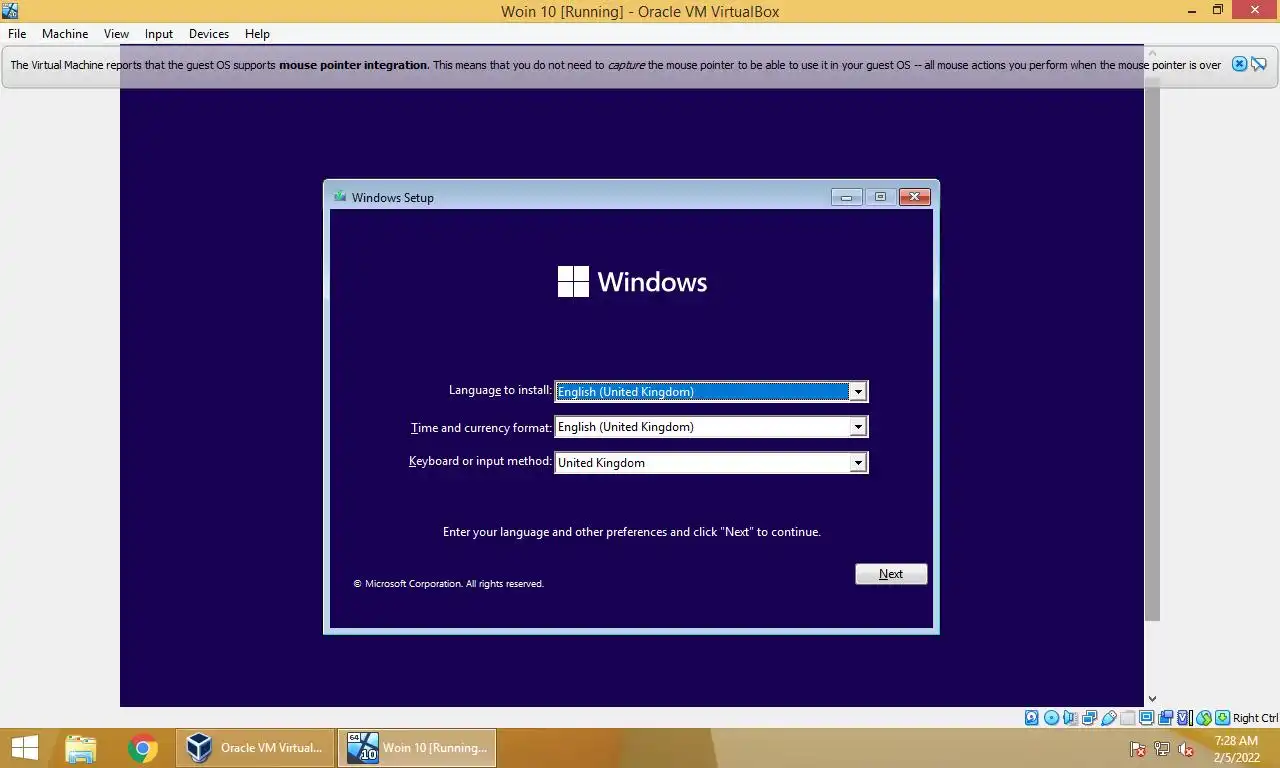Click the 'mouse pointer integration' notification text
The image size is (1280, 768).
coord(353,65)
